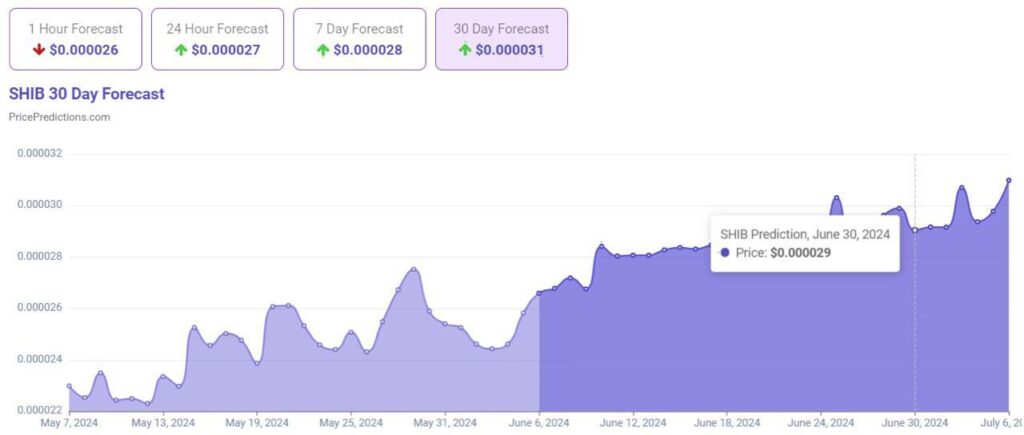Click the $0.000026 forecast value

point(84,50)
